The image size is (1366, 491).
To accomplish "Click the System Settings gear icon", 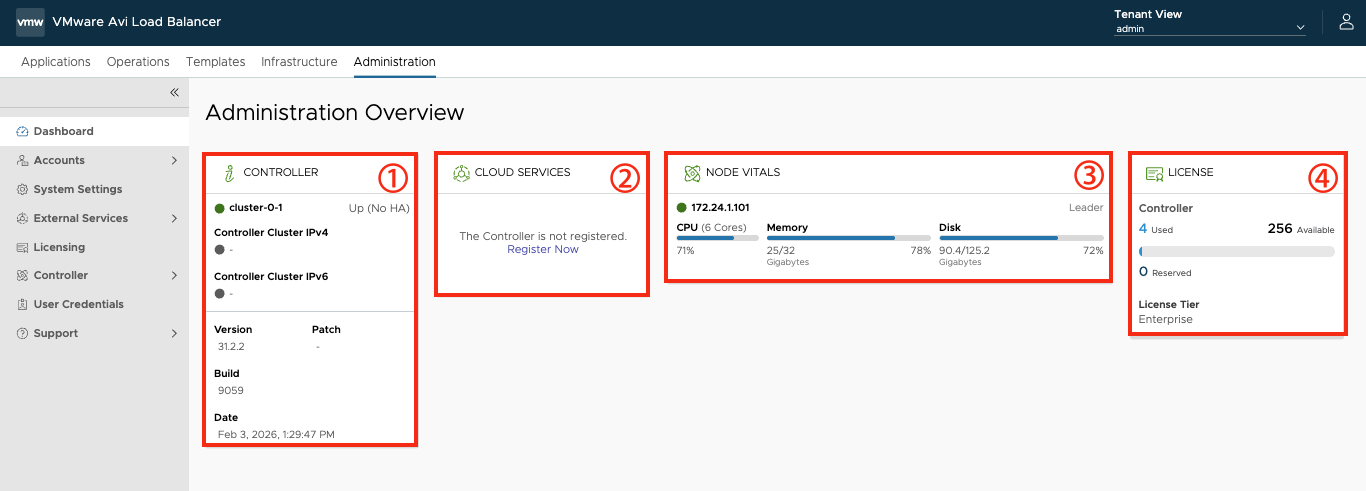I will 23,189.
